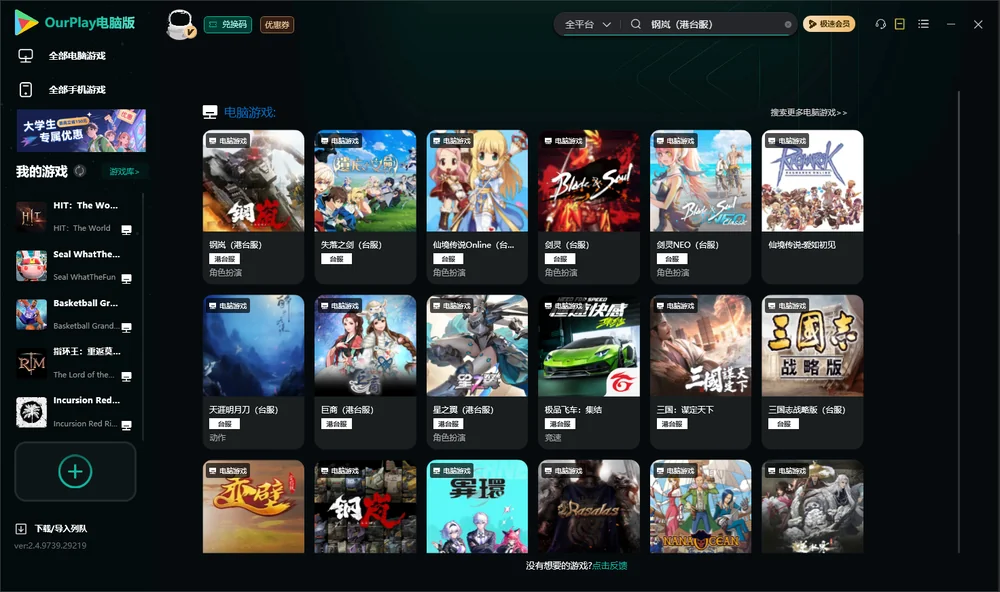Click the phone icon beside 全部手机游戏
Viewport: 1000px width, 592px height.
coord(26,90)
